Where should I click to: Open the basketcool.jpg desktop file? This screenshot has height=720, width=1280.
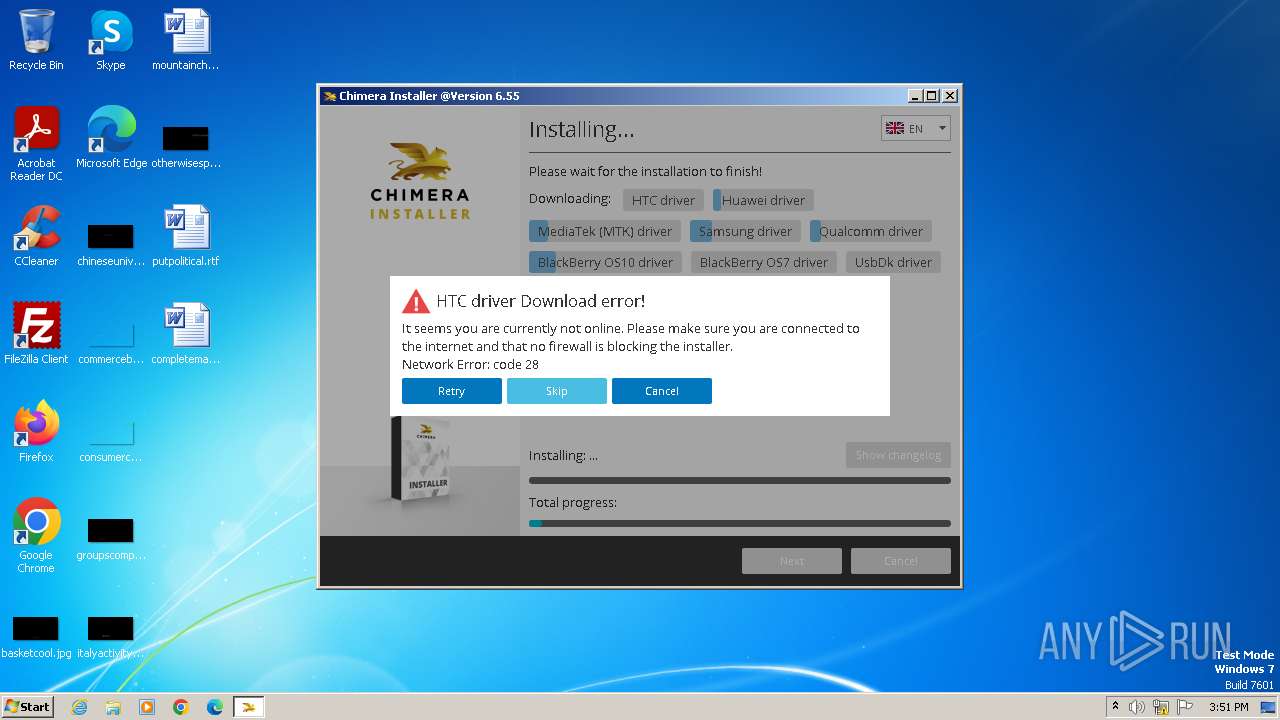click(x=36, y=635)
